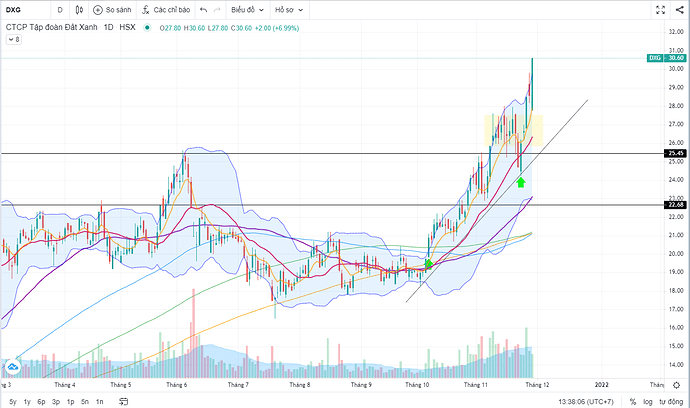Toggle log scale mode

point(648,401)
